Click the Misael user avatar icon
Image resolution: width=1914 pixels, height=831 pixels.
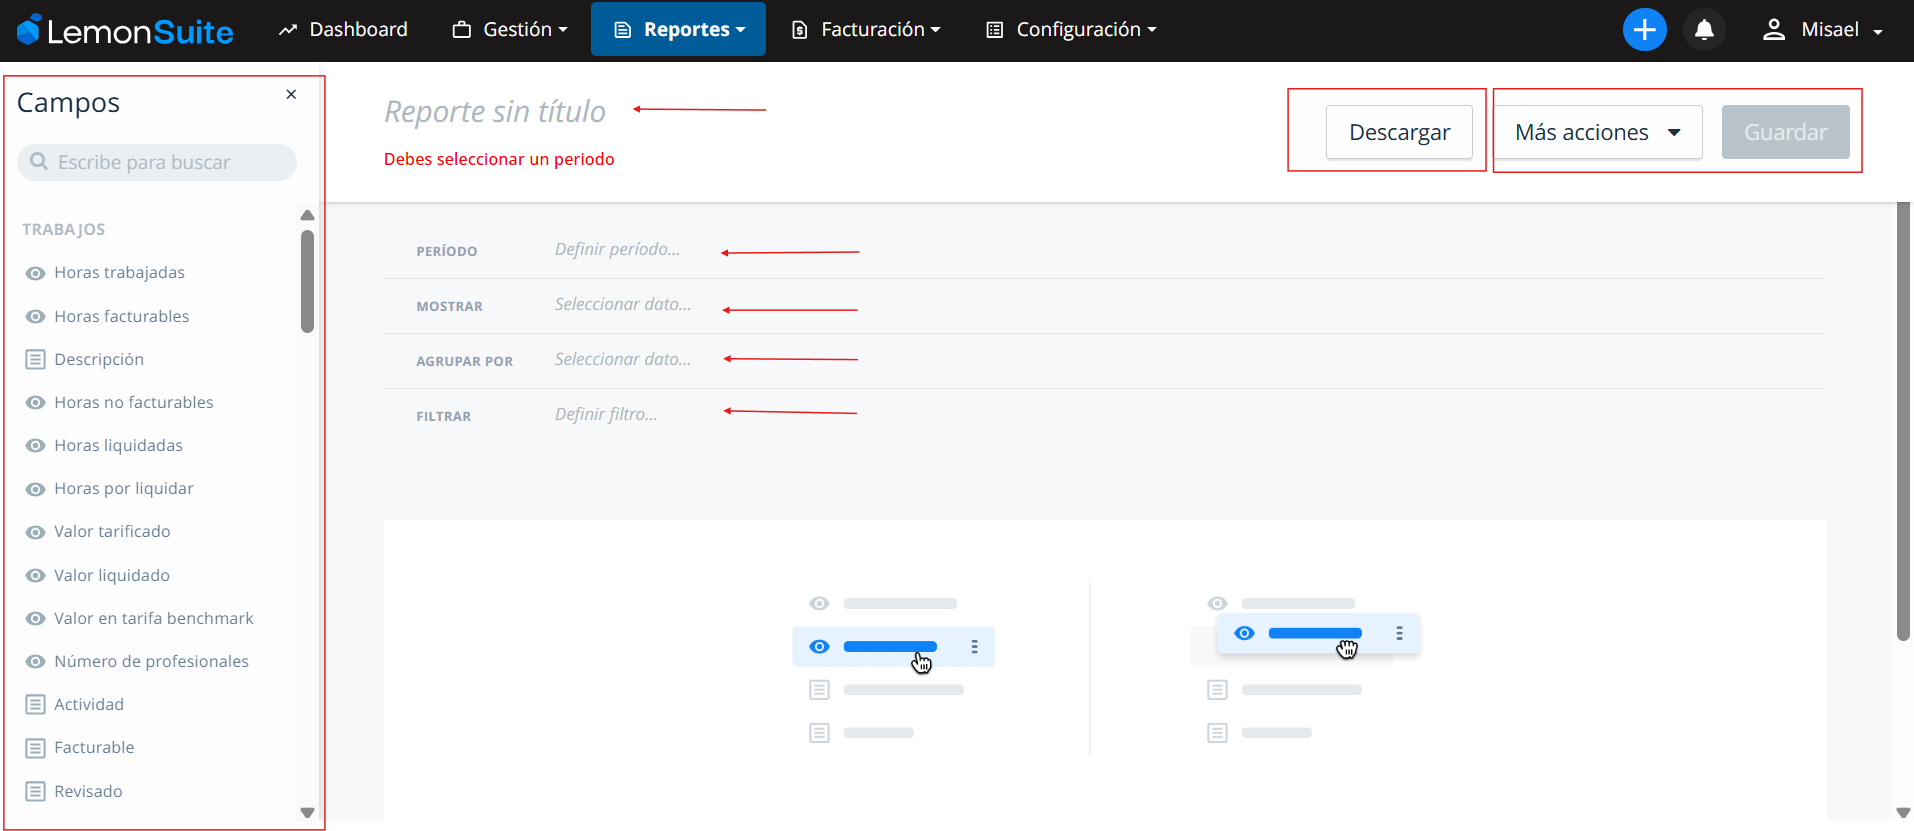point(1774,30)
